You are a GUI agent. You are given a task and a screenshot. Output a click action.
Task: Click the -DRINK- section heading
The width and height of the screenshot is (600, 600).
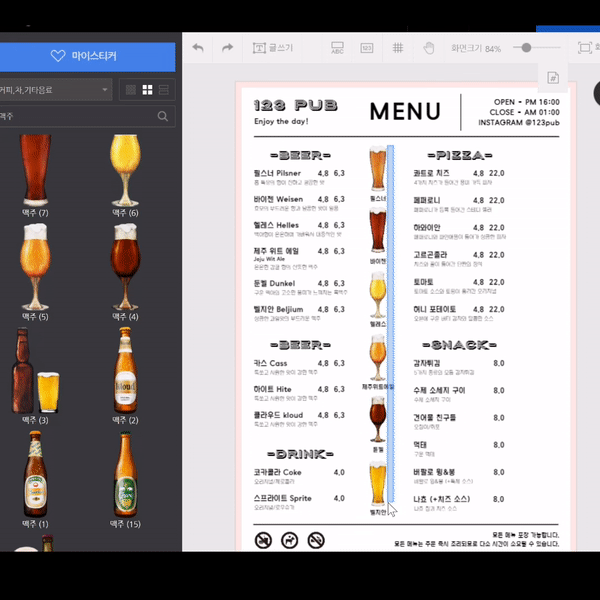300,454
